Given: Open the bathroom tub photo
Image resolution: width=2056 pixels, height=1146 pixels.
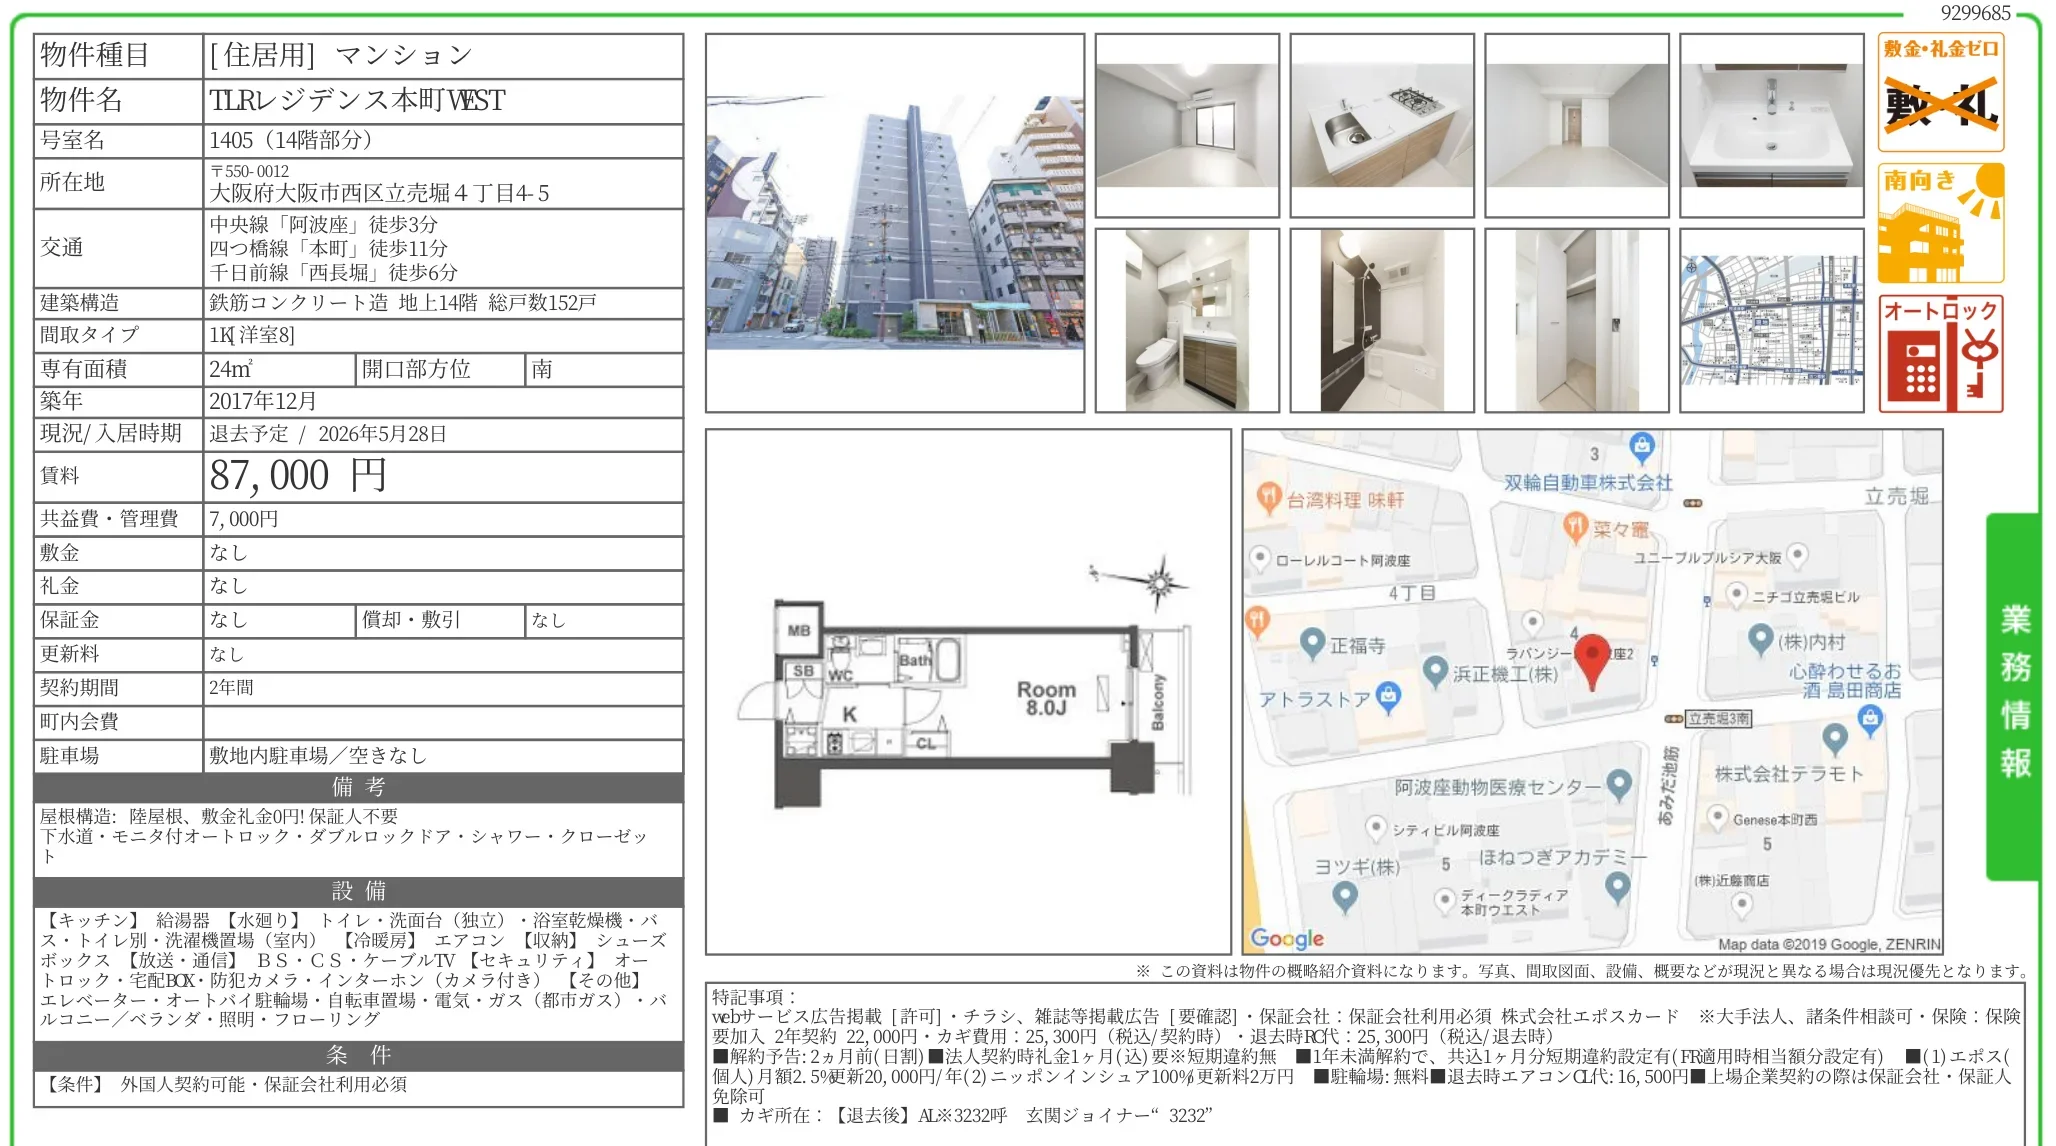Looking at the screenshot, I should pos(1381,320).
